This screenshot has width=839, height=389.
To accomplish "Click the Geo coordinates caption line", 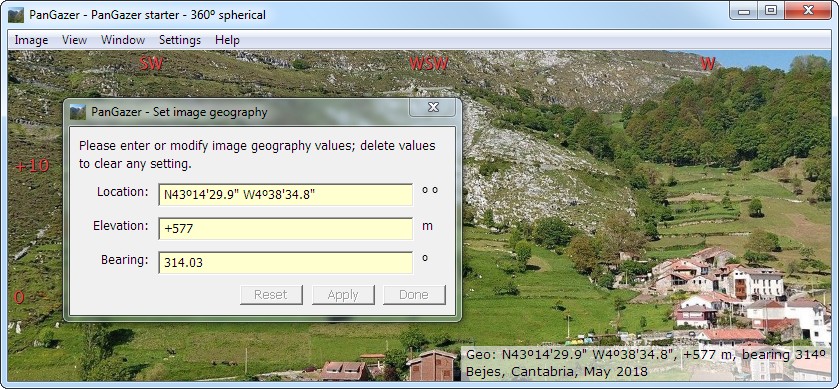I will 646,355.
